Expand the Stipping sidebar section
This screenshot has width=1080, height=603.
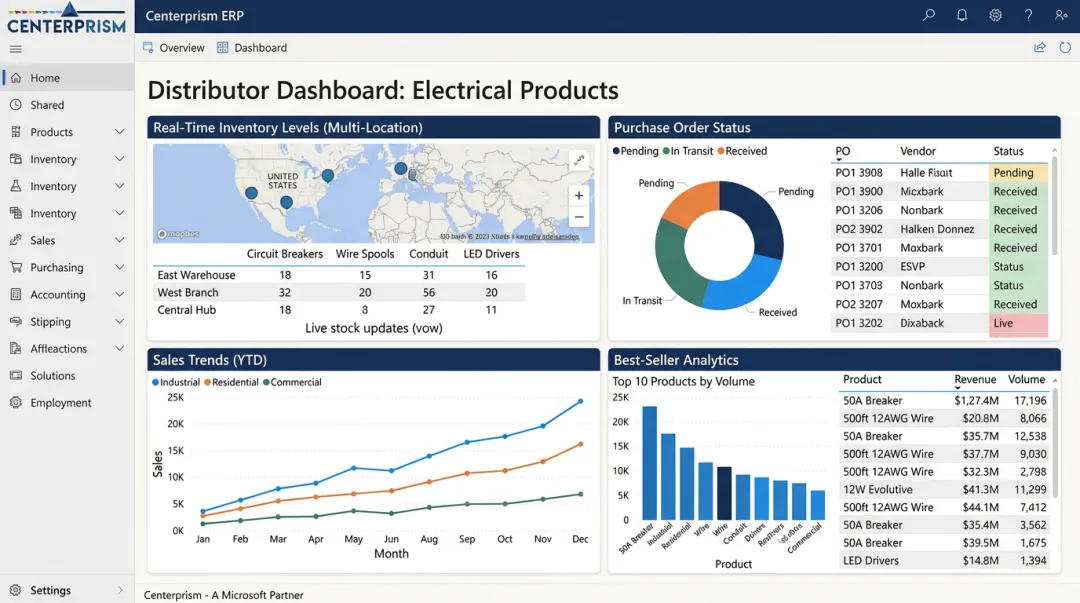click(119, 321)
